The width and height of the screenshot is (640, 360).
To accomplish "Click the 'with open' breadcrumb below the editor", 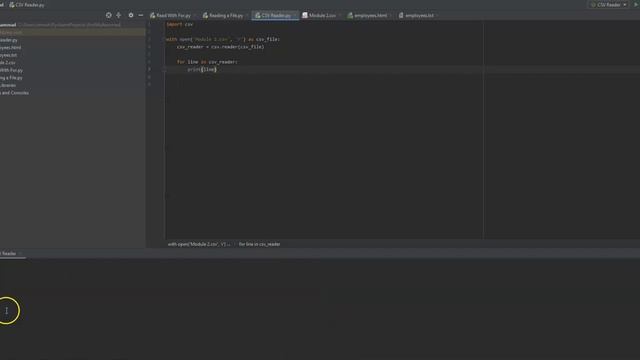I will click(x=199, y=244).
